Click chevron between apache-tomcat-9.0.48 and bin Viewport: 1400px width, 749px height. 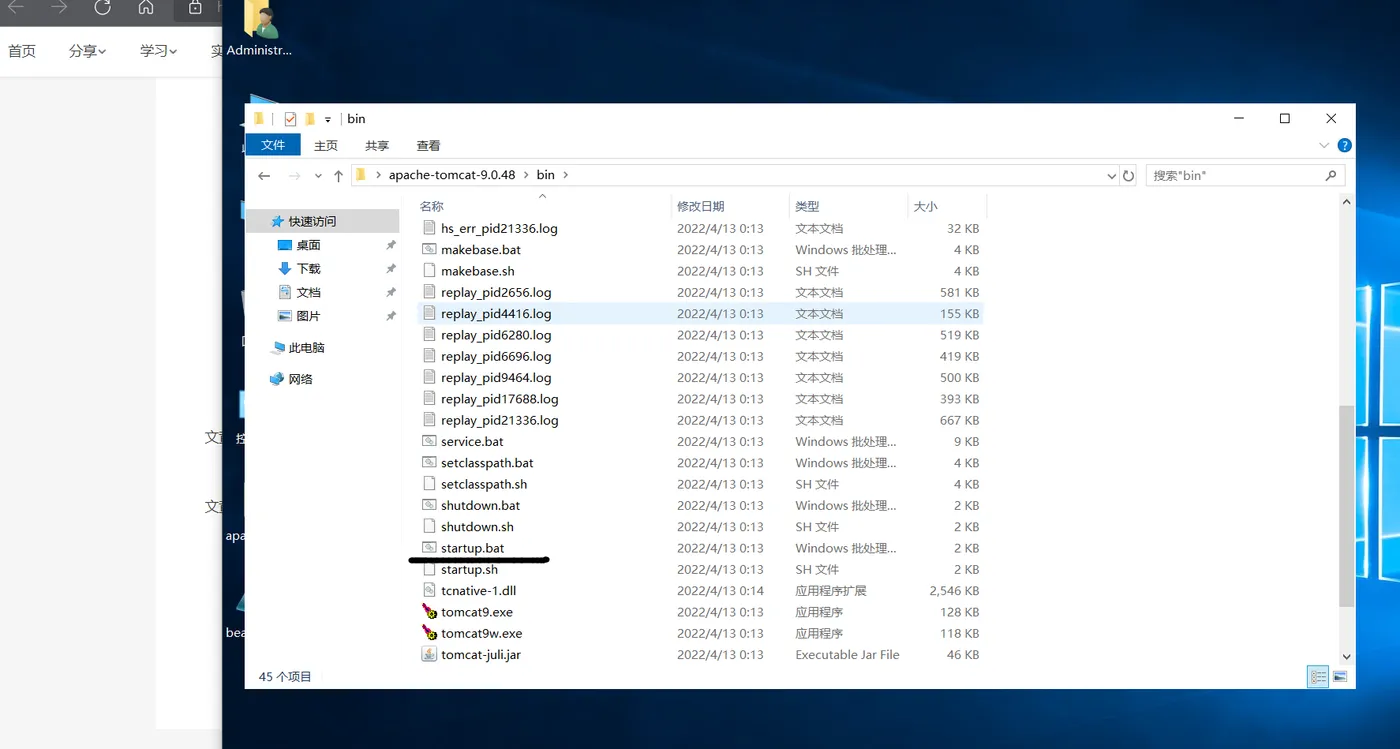(526, 175)
